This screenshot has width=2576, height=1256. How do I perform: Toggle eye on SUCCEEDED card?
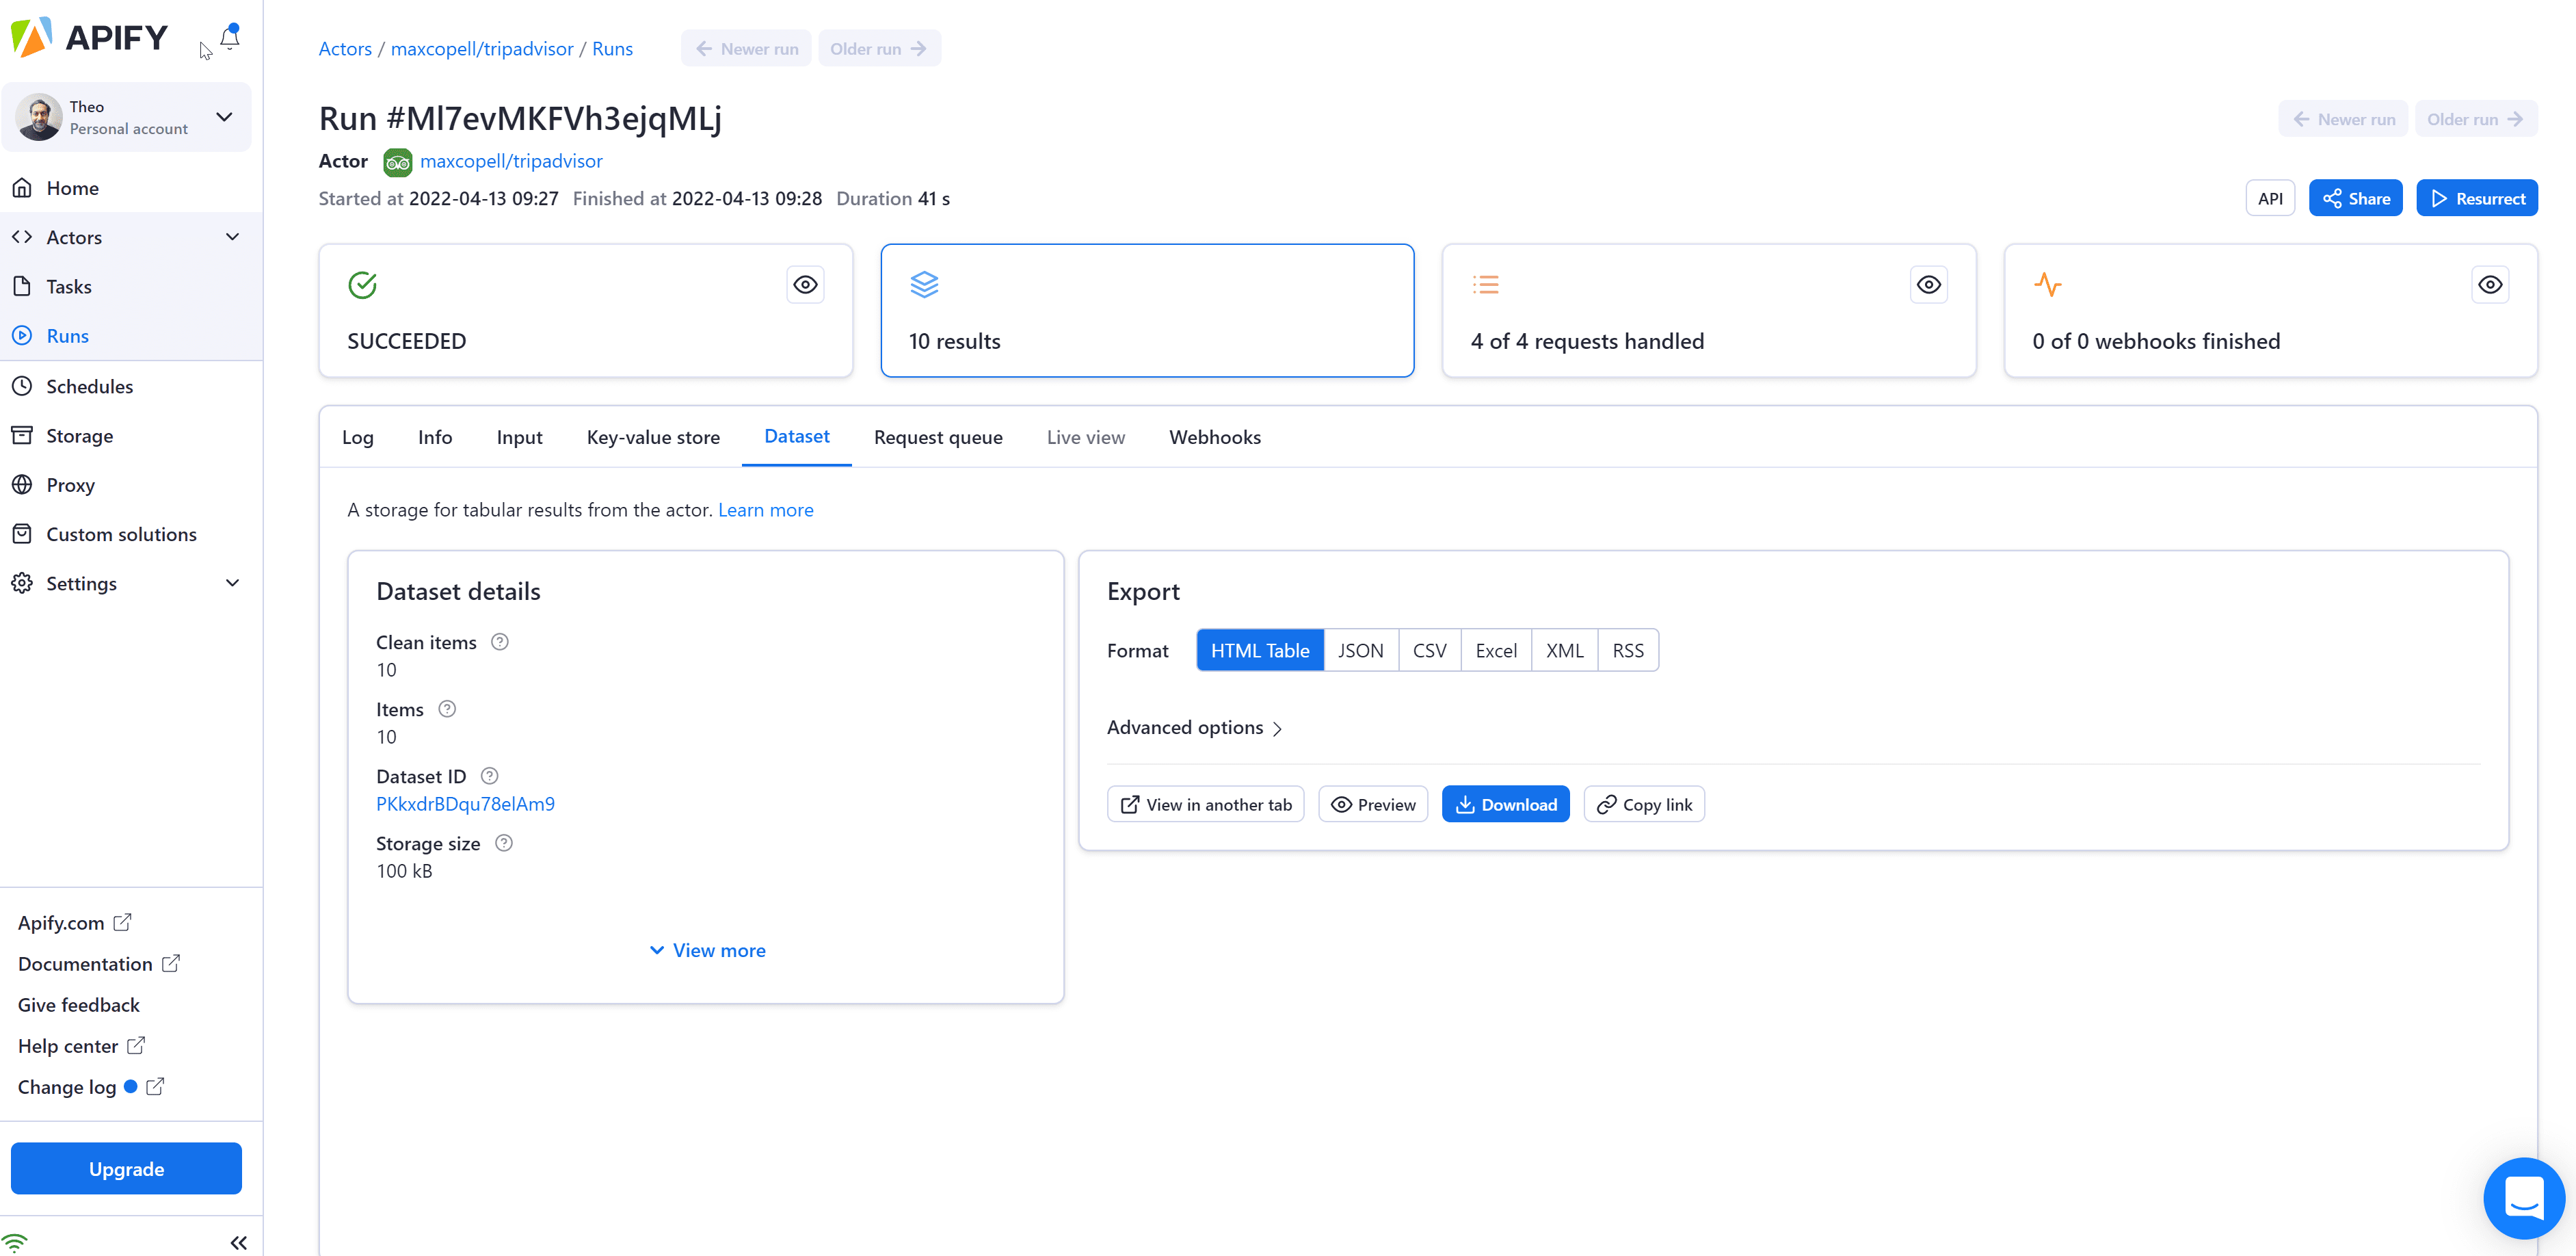click(805, 285)
